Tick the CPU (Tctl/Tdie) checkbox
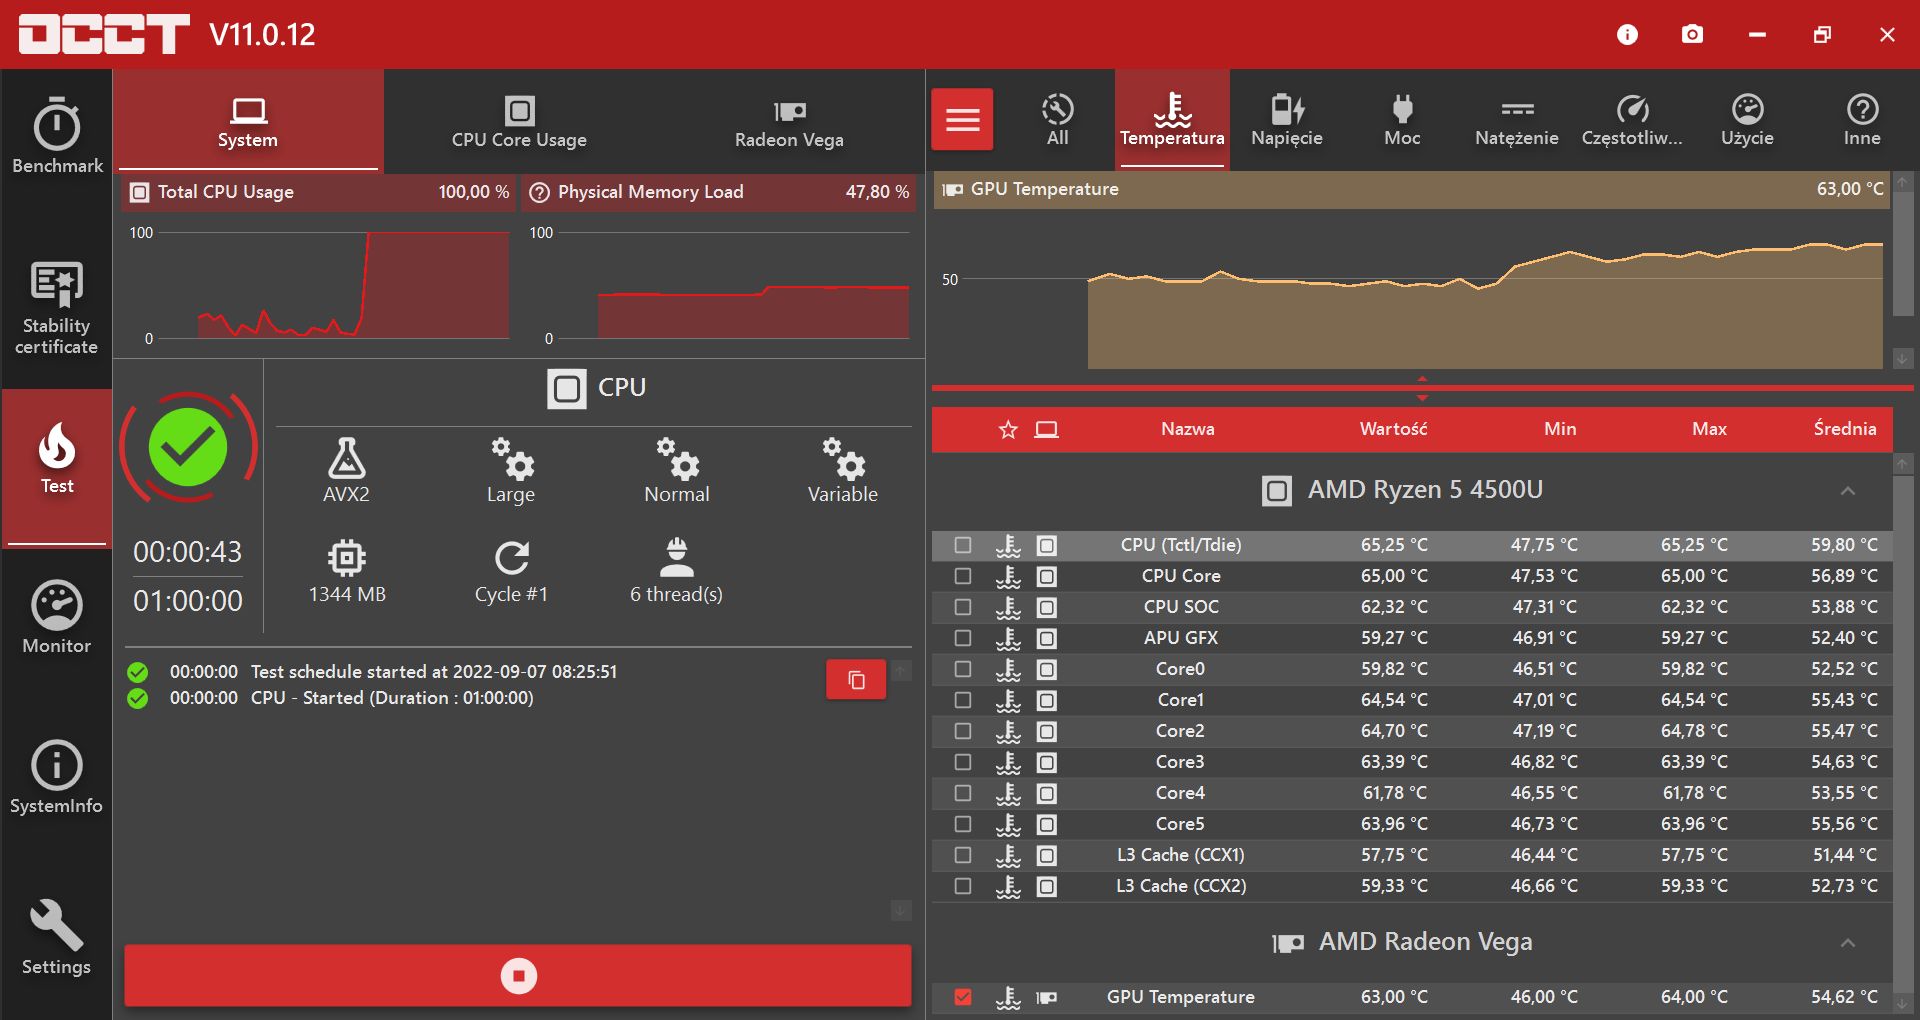 (963, 545)
